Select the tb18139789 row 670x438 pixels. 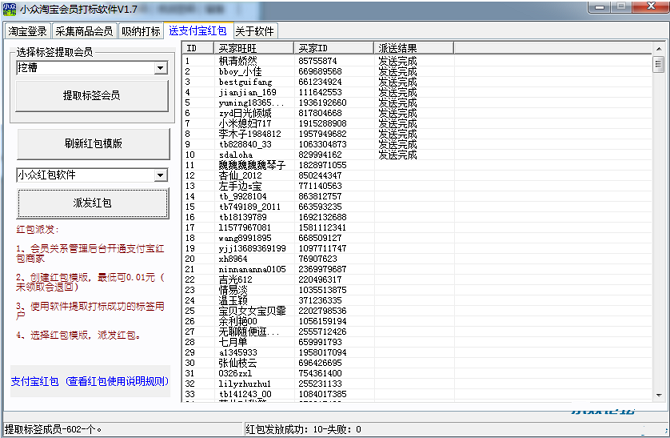[417, 217]
